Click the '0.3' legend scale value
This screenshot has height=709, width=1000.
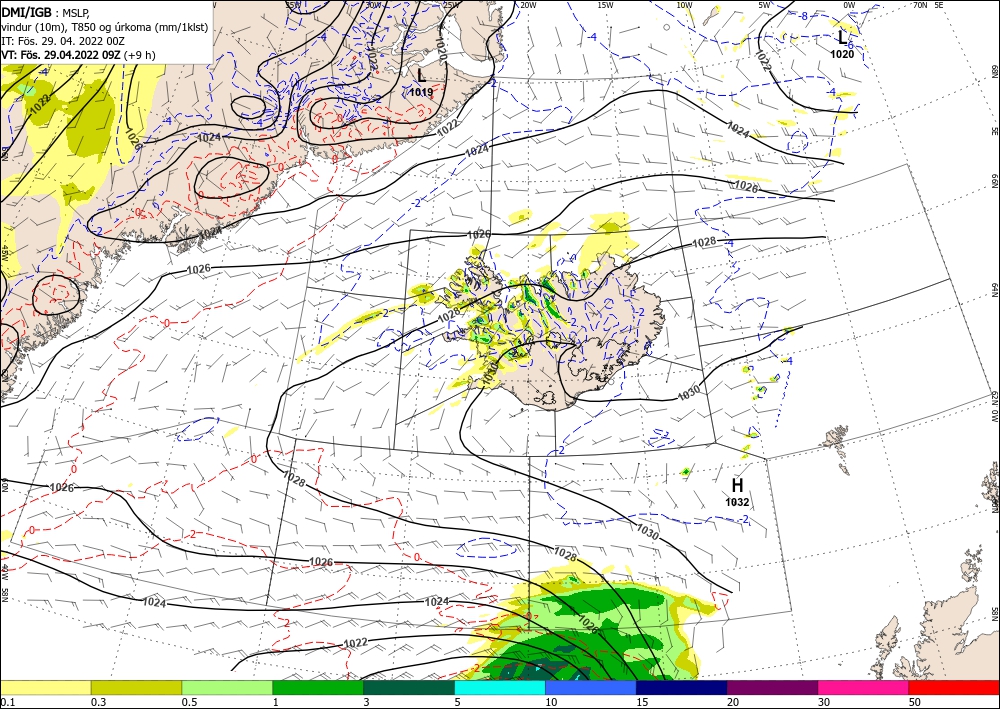pyautogui.click(x=98, y=702)
